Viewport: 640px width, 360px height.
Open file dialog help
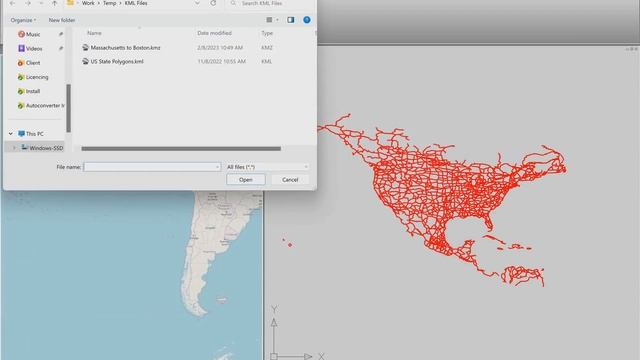(307, 20)
